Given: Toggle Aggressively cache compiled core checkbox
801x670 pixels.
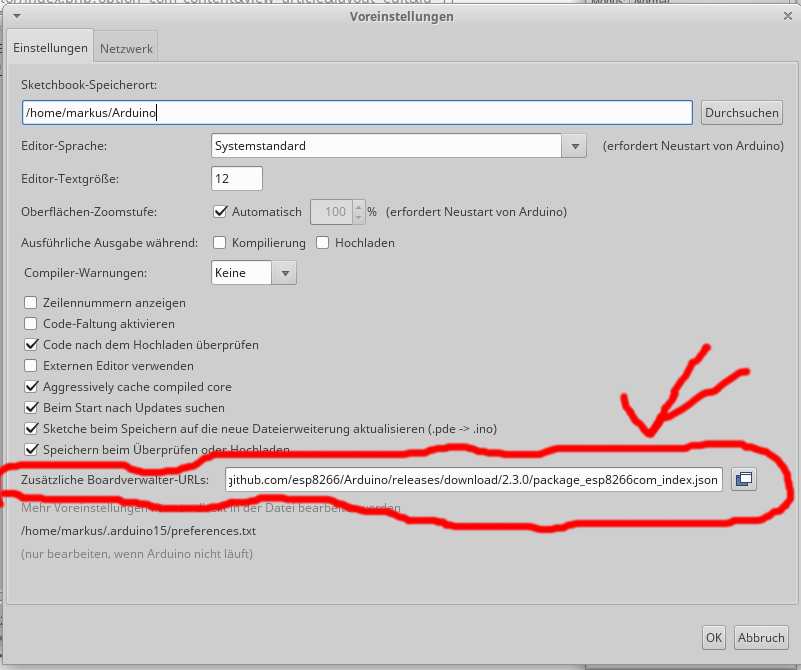Looking at the screenshot, I should coord(31,387).
